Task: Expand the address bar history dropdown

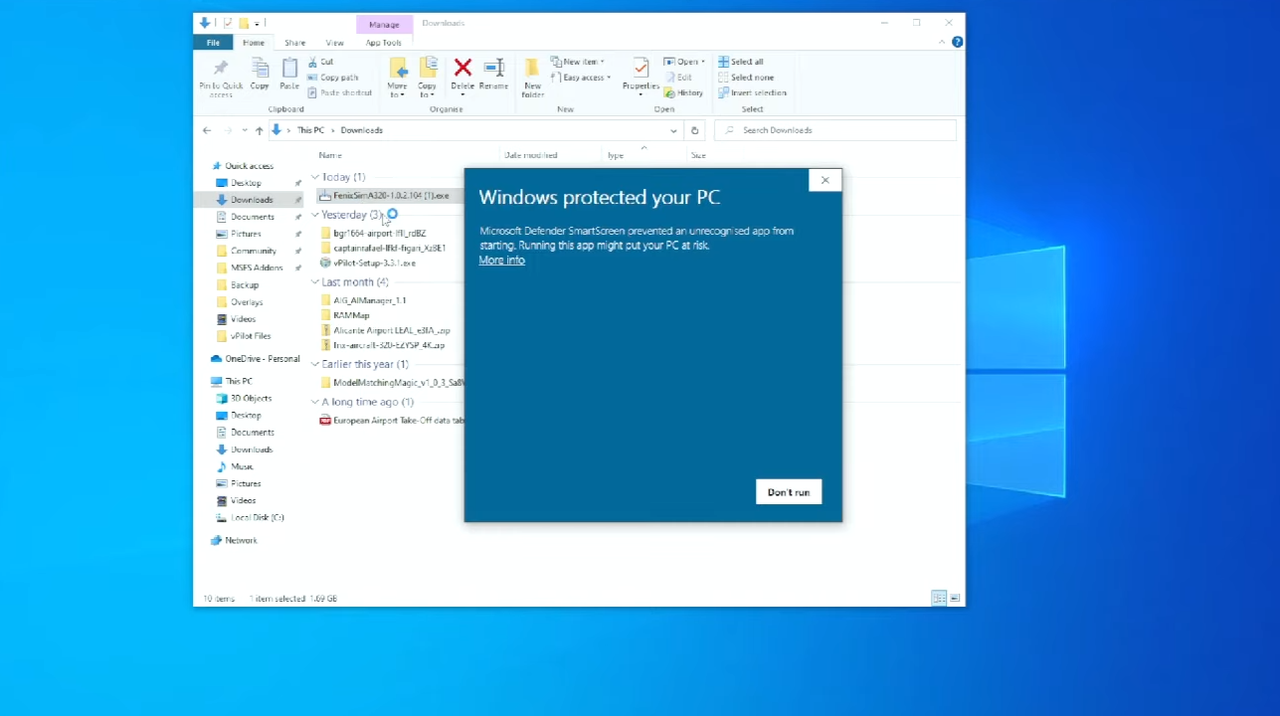Action: [673, 130]
